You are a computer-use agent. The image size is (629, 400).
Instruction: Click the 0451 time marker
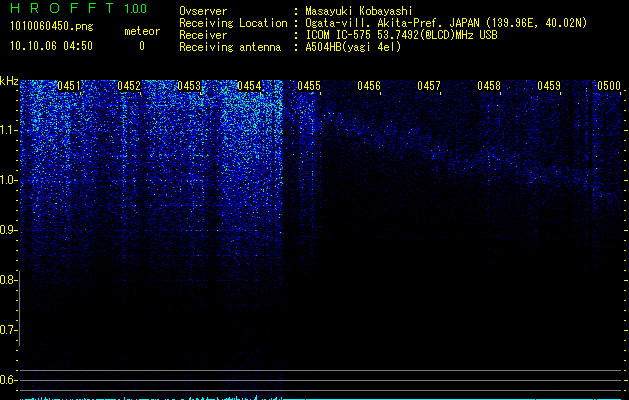69,86
